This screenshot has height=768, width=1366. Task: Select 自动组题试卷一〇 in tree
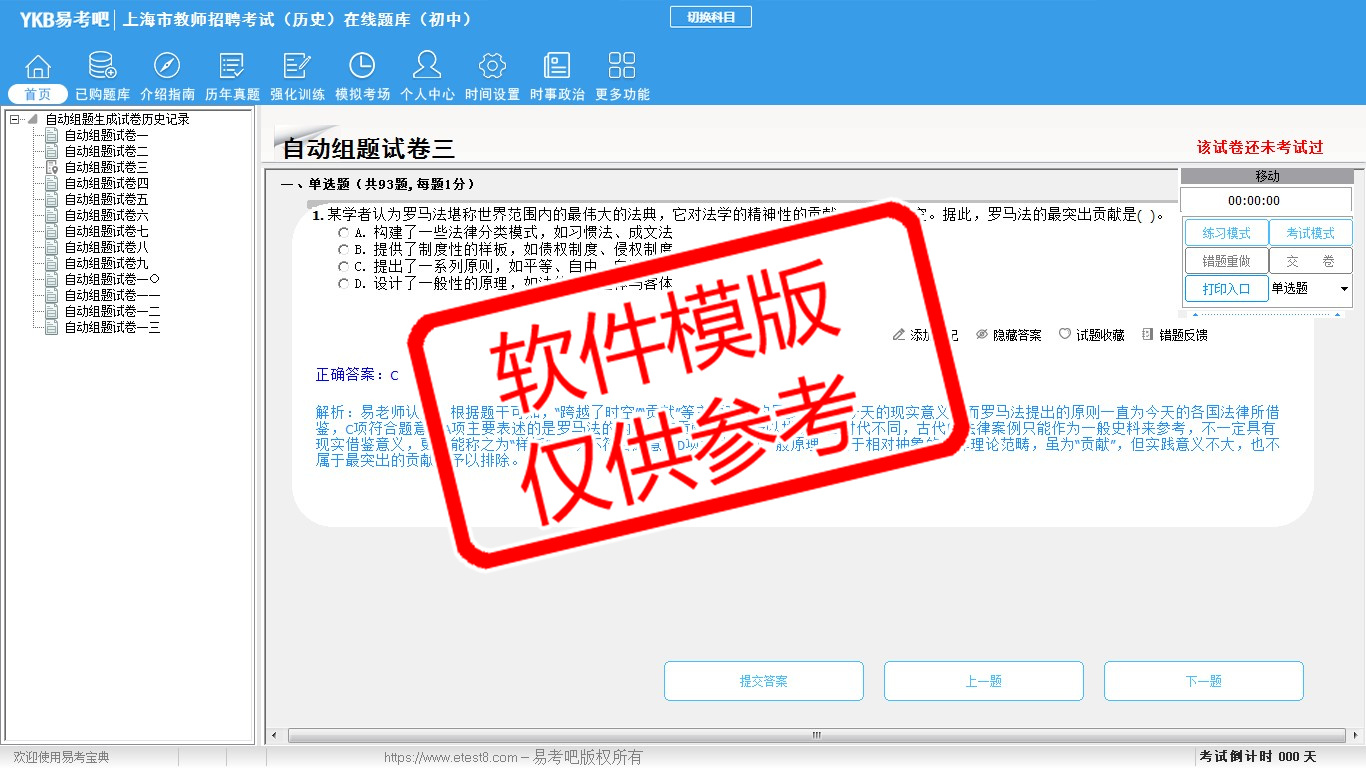(x=112, y=279)
